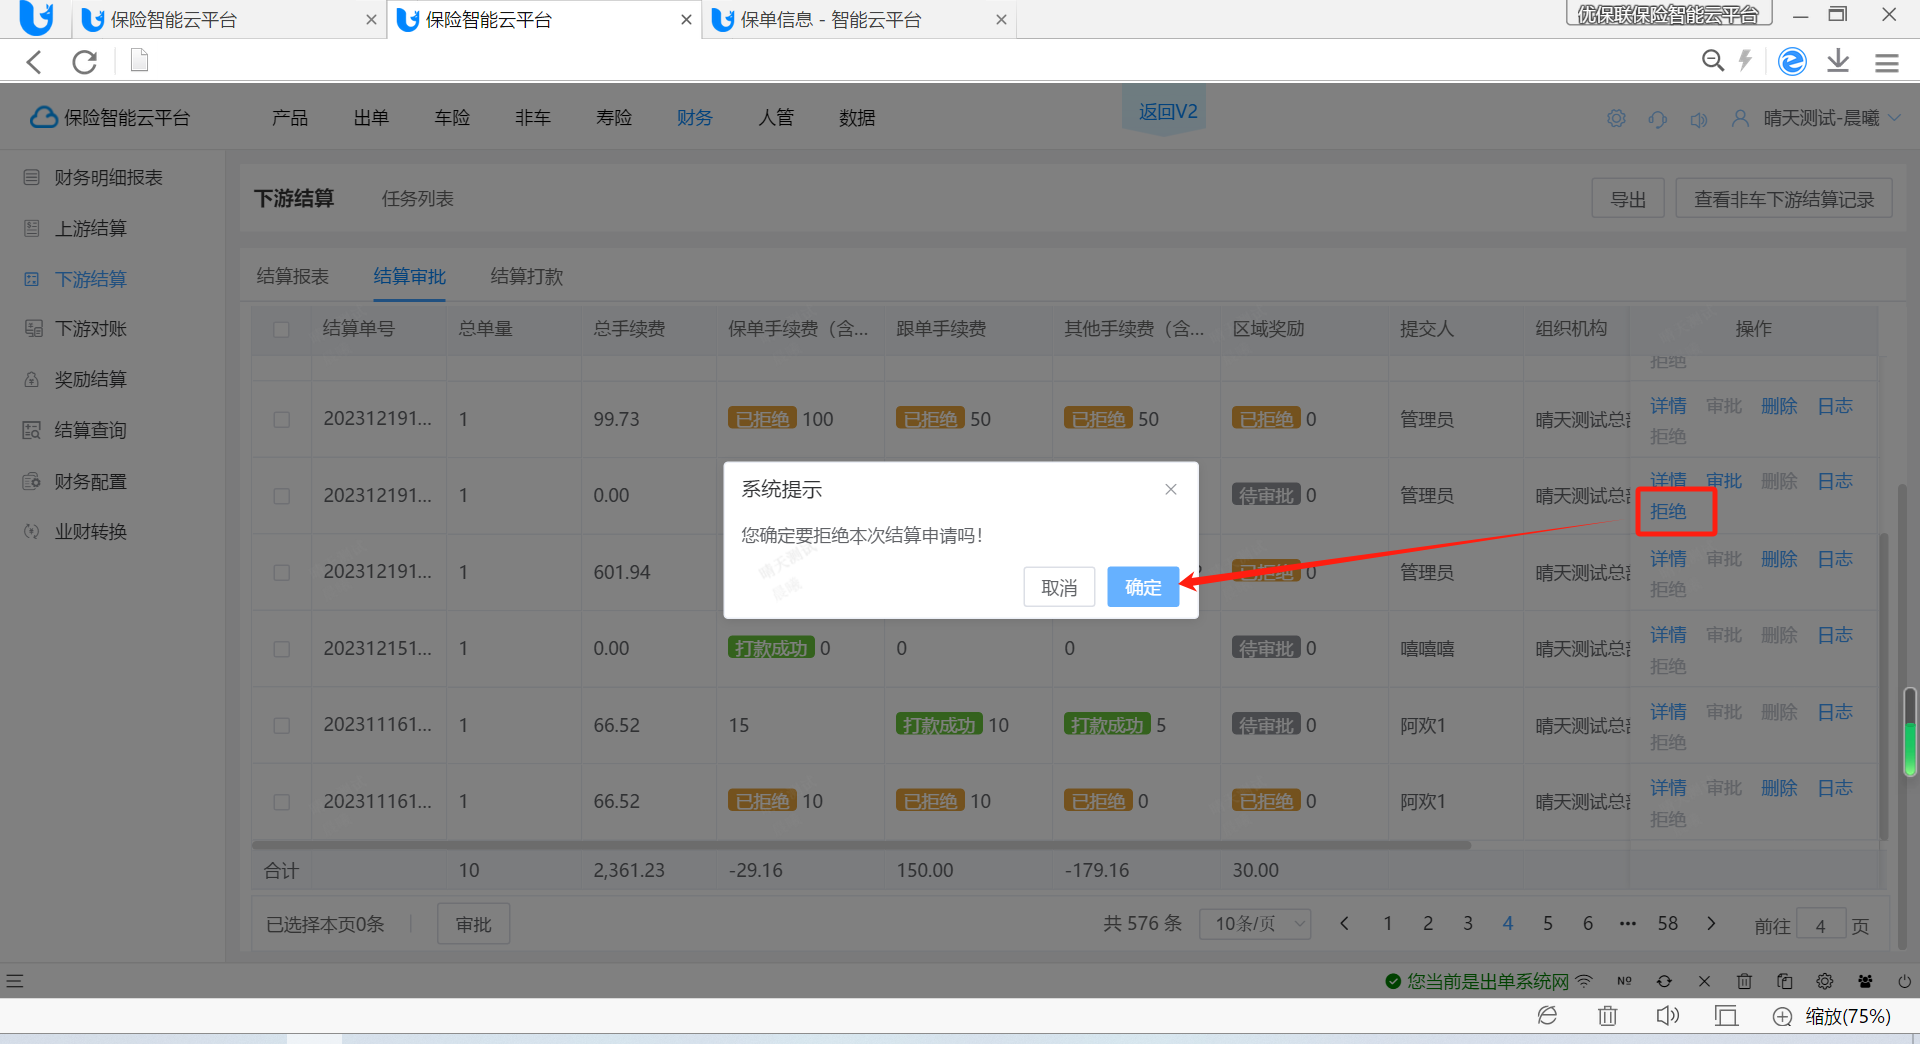Close the 保单信息 browser tab

coord(1001,20)
